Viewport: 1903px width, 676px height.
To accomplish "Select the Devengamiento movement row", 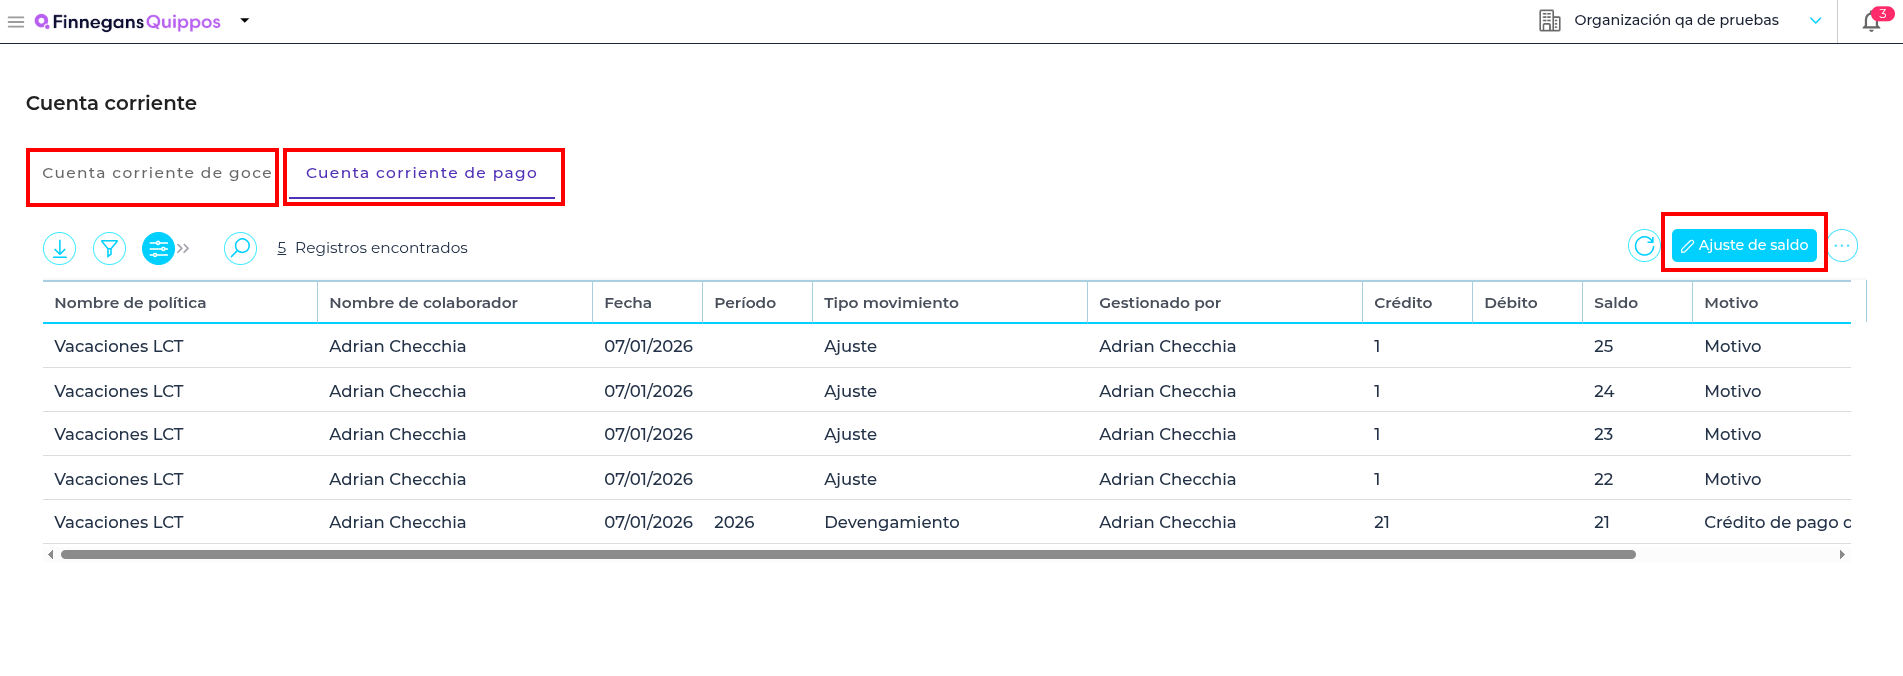I will [x=891, y=522].
